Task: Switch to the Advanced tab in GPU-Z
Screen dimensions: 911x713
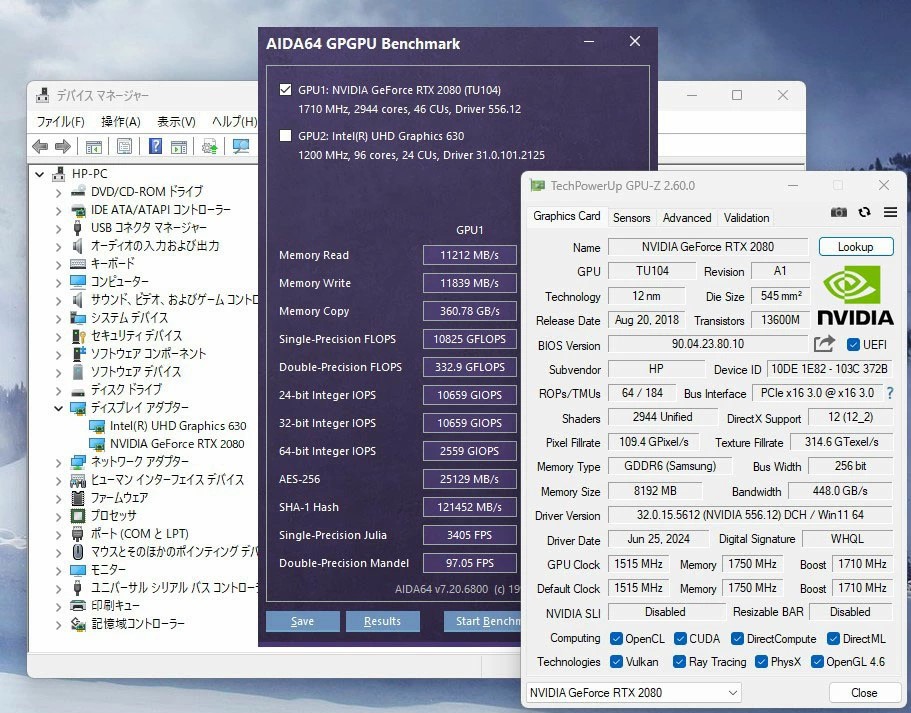Action: 687,218
